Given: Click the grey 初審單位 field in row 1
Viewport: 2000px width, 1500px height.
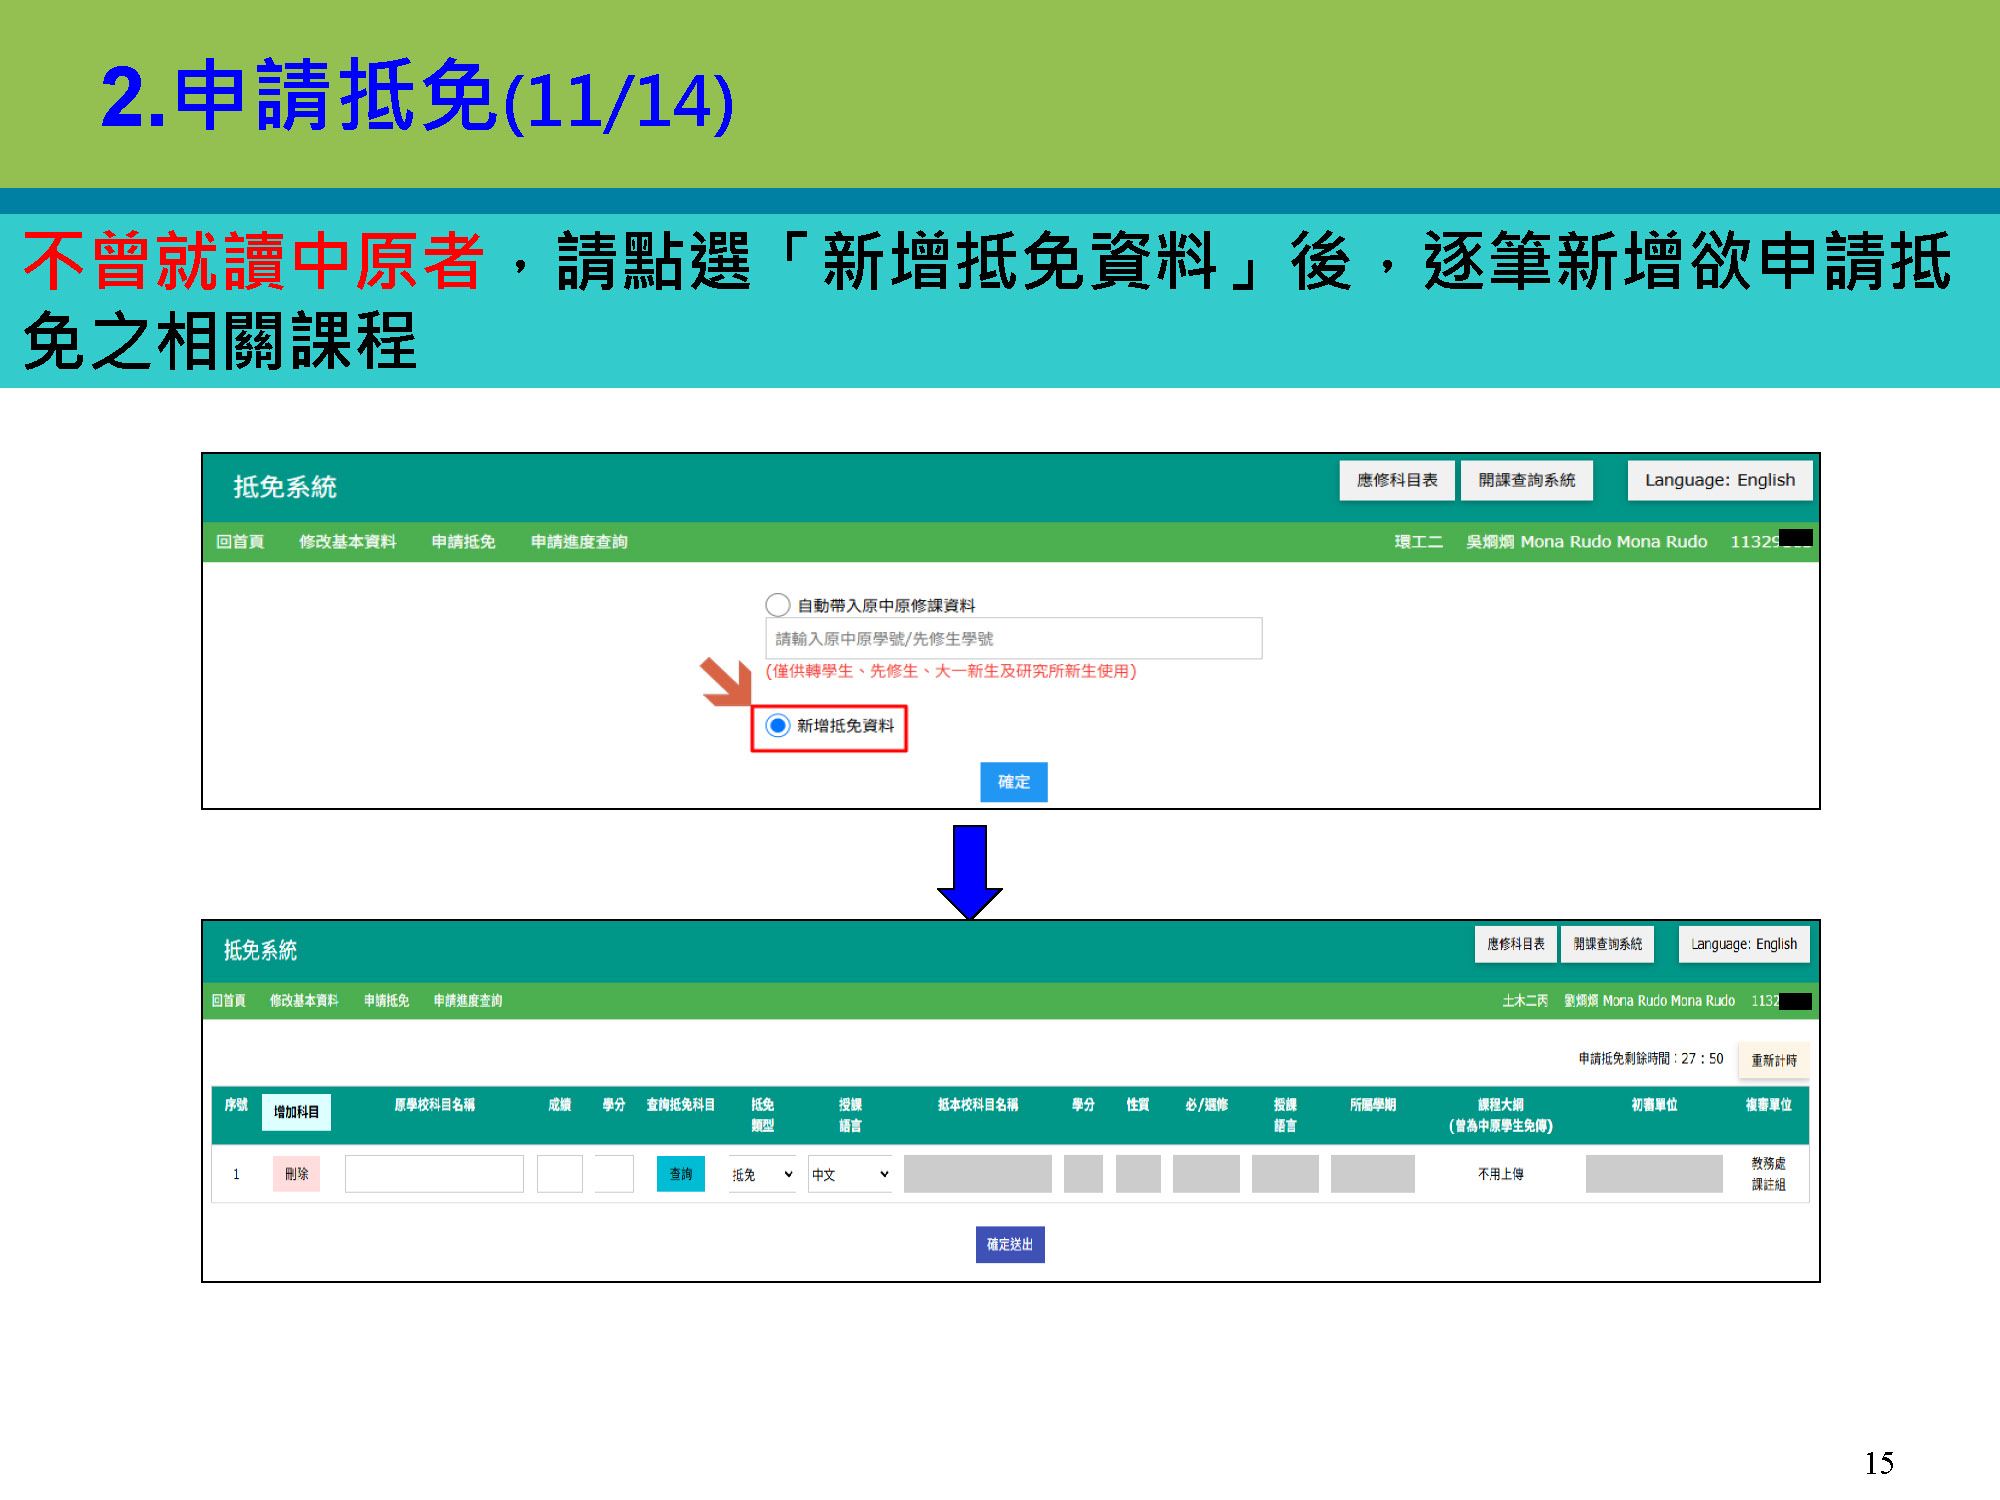Looking at the screenshot, I should pyautogui.click(x=1654, y=1174).
